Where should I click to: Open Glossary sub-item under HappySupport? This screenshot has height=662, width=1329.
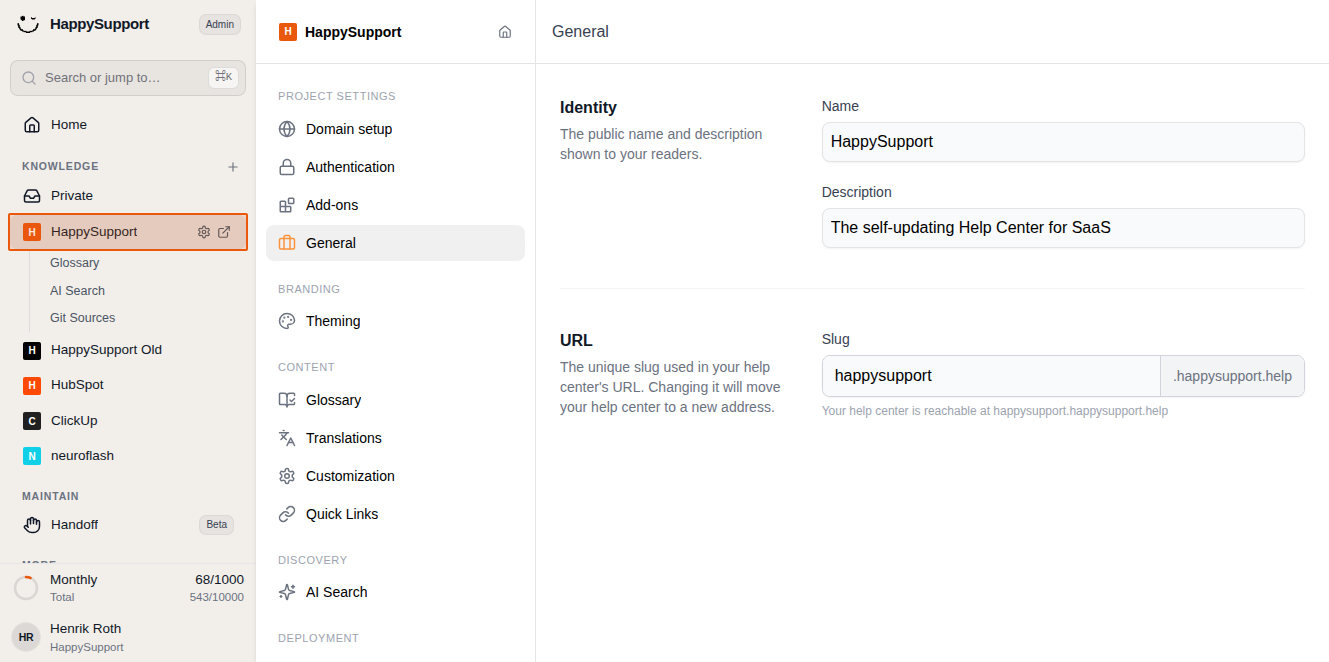75,263
